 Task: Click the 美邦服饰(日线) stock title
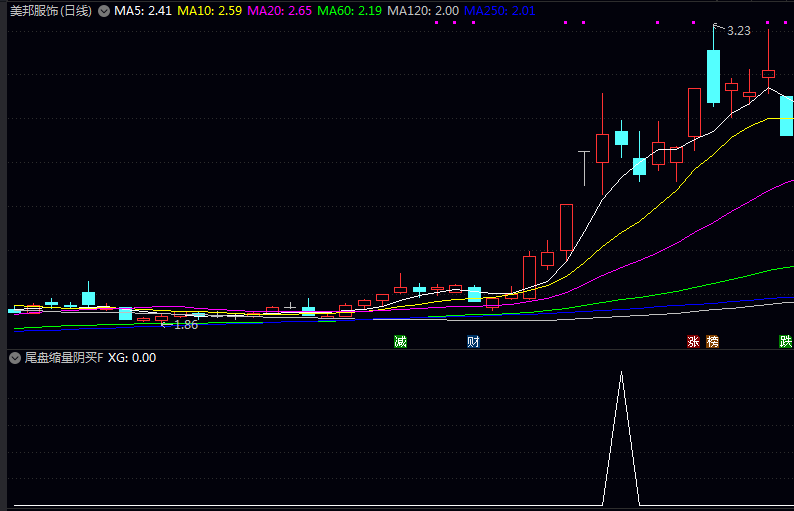pyautogui.click(x=50, y=11)
